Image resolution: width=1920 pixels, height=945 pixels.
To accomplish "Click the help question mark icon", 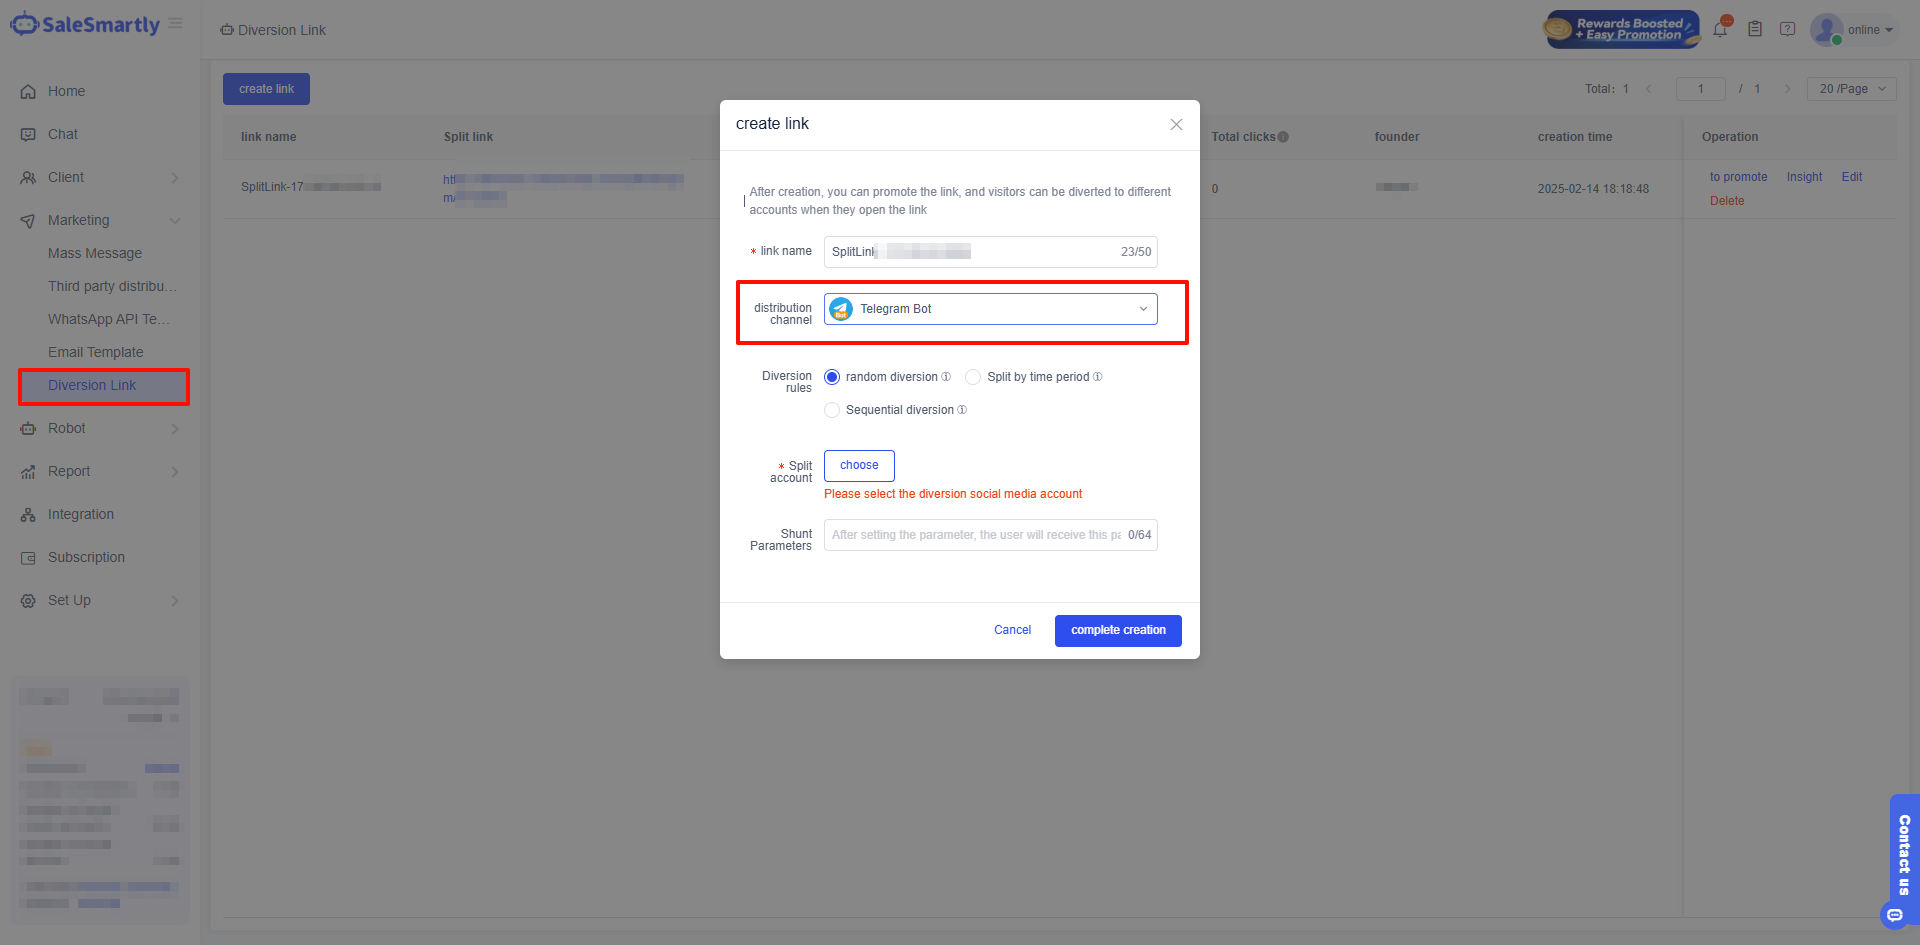I will coord(1787,30).
